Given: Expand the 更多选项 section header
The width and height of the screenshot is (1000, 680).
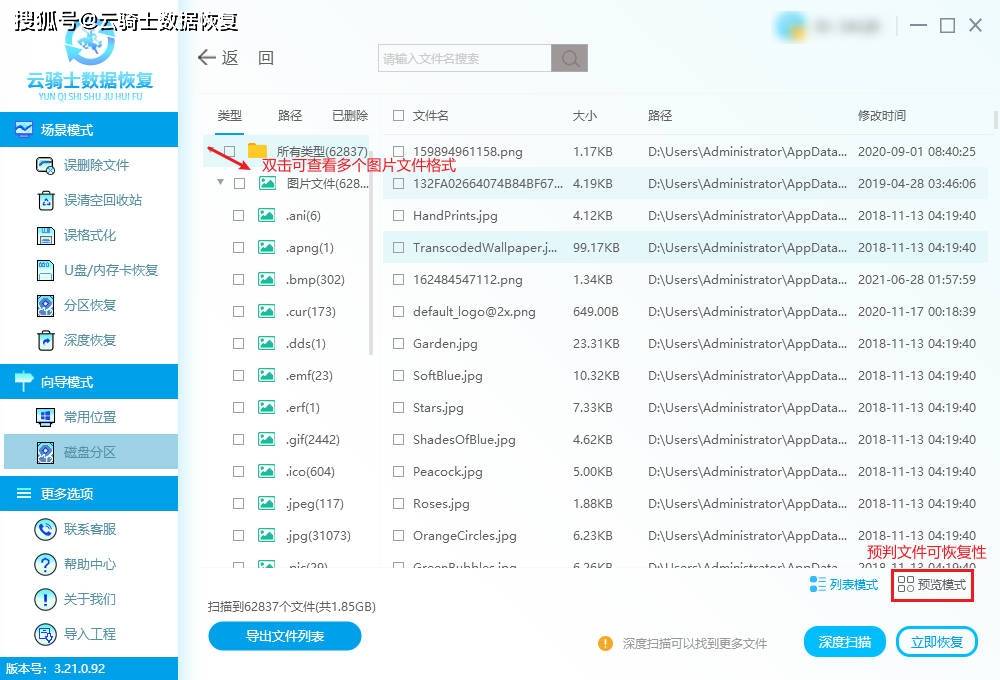Looking at the screenshot, I should click(x=89, y=493).
